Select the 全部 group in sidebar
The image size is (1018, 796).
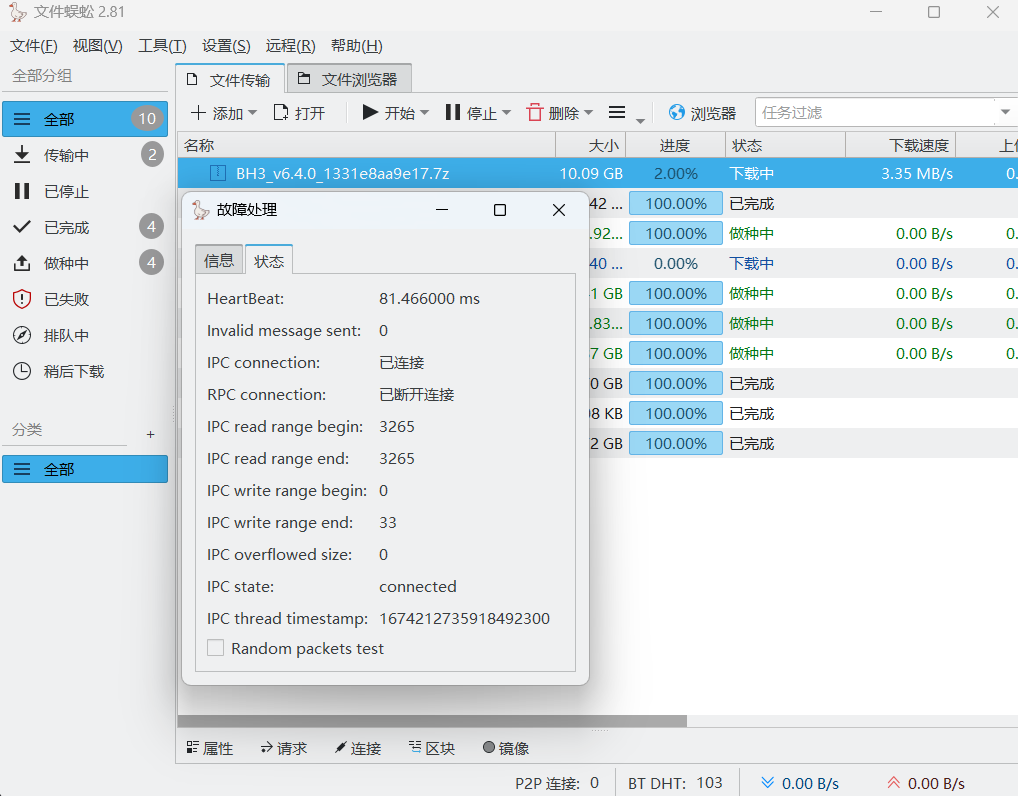pos(84,119)
